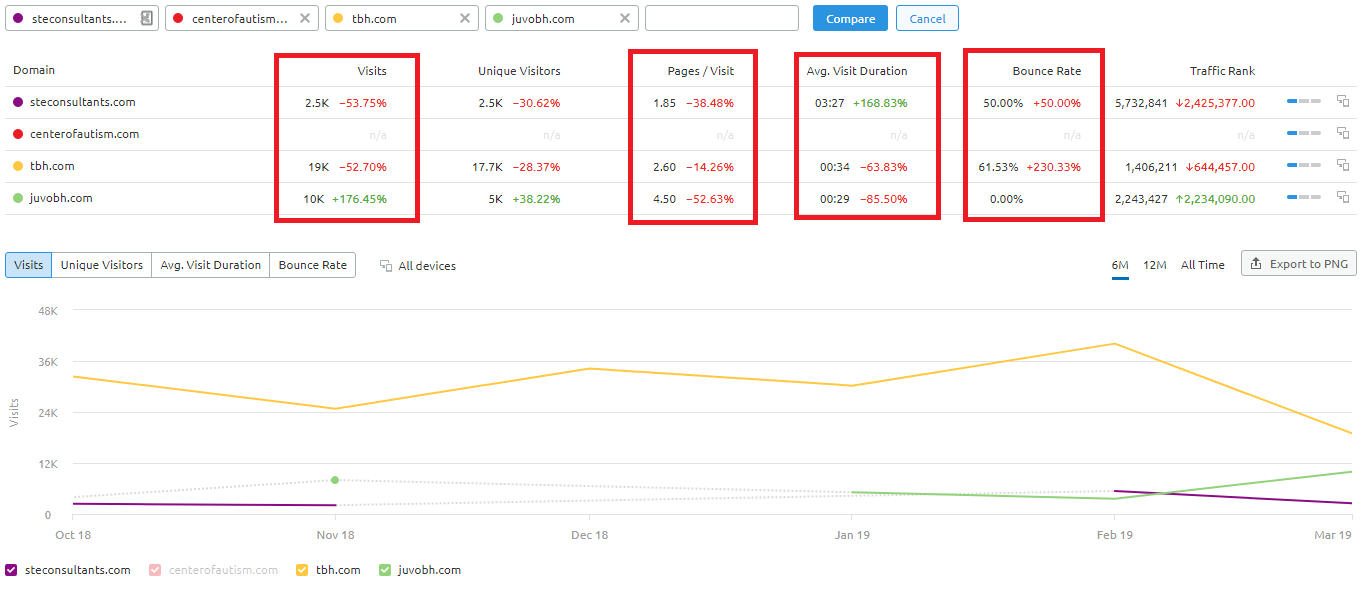Viewport: 1368px width, 592px height.
Task: Select 6M time range
Action: [1120, 265]
